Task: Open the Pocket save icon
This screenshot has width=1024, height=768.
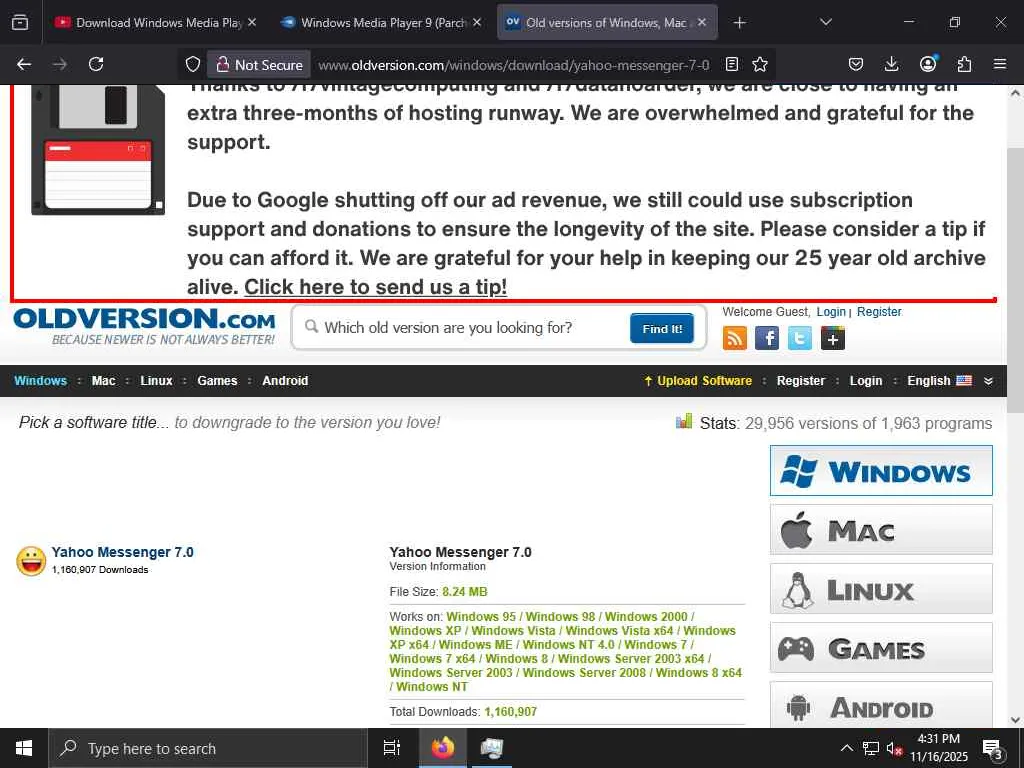Action: [x=856, y=64]
